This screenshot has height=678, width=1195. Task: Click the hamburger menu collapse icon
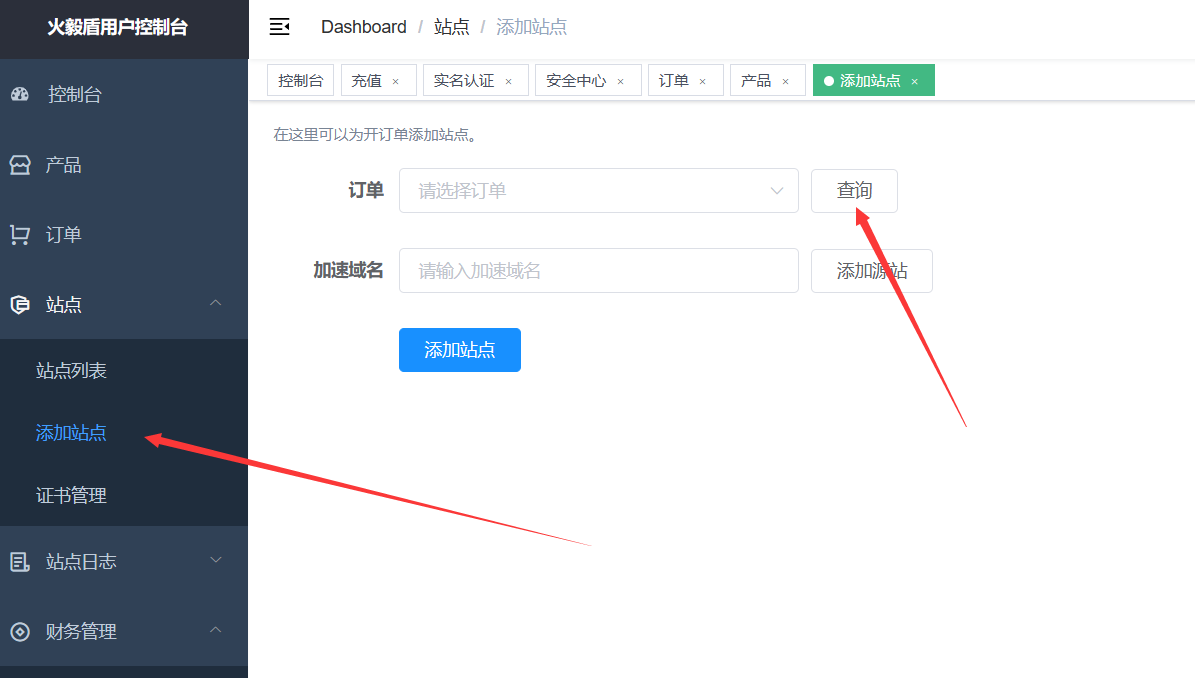click(280, 27)
